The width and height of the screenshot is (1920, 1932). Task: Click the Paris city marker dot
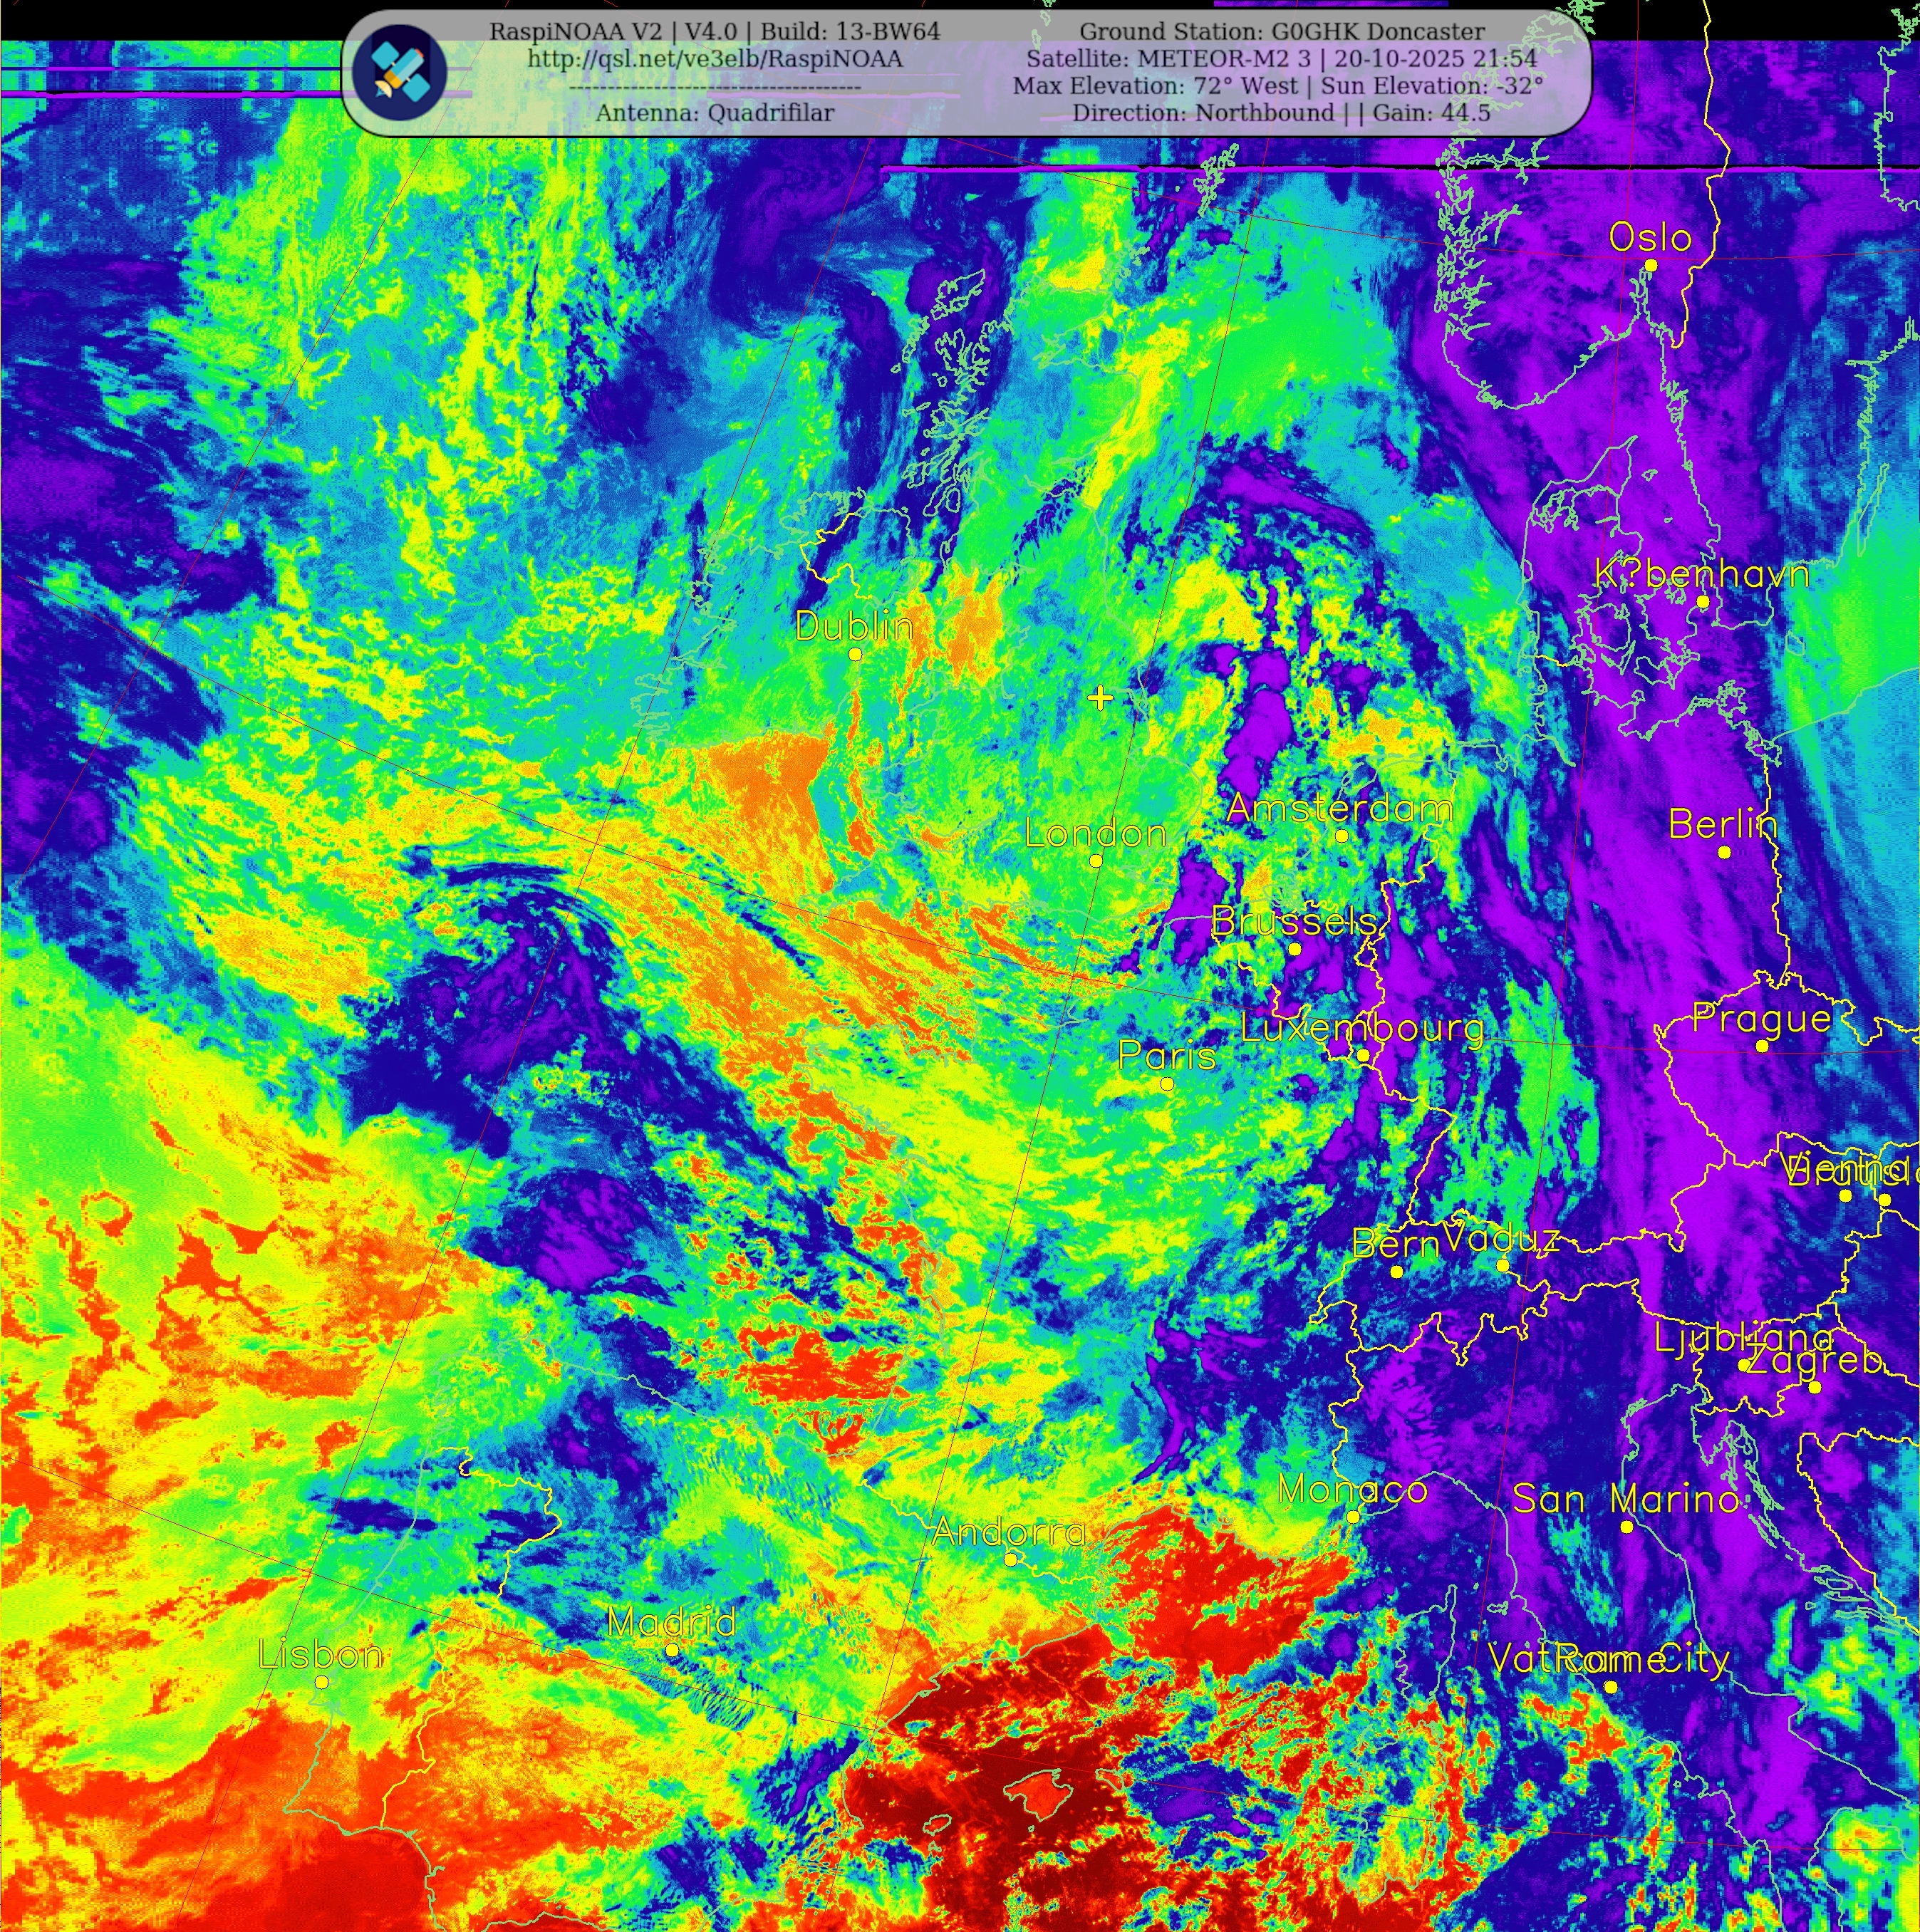1166,1083
